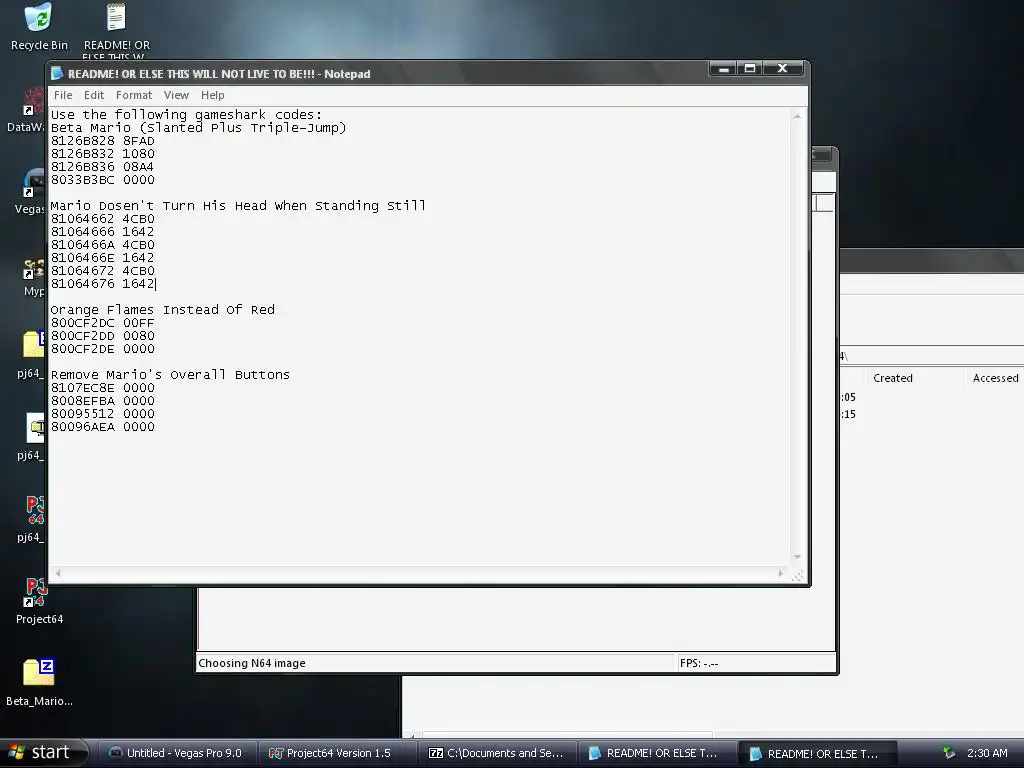
Task: Click the code line '8106466E 1642'
Action: point(103,258)
